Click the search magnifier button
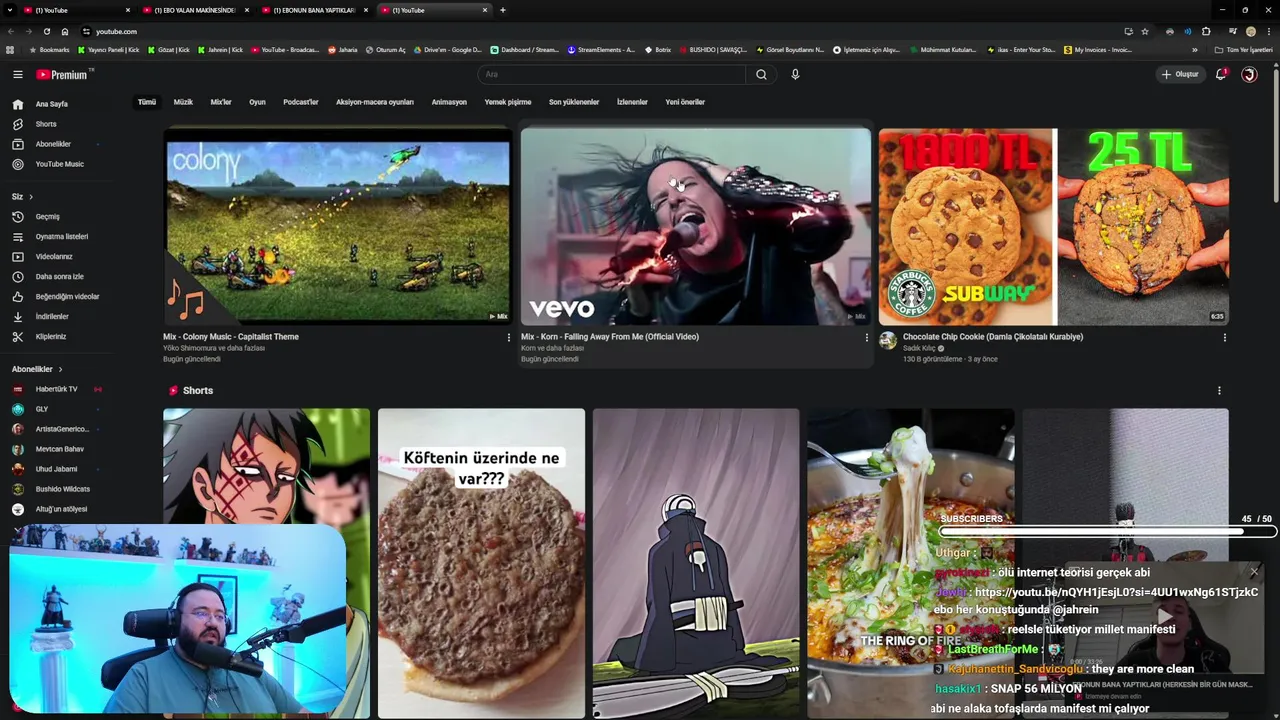The width and height of the screenshot is (1280, 720). tap(761, 74)
